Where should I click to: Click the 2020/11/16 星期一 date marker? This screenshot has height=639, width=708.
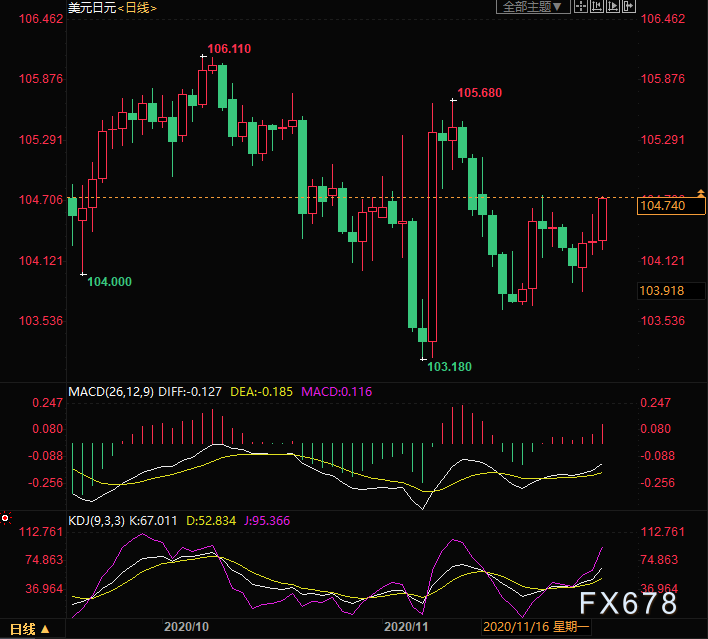(537, 627)
